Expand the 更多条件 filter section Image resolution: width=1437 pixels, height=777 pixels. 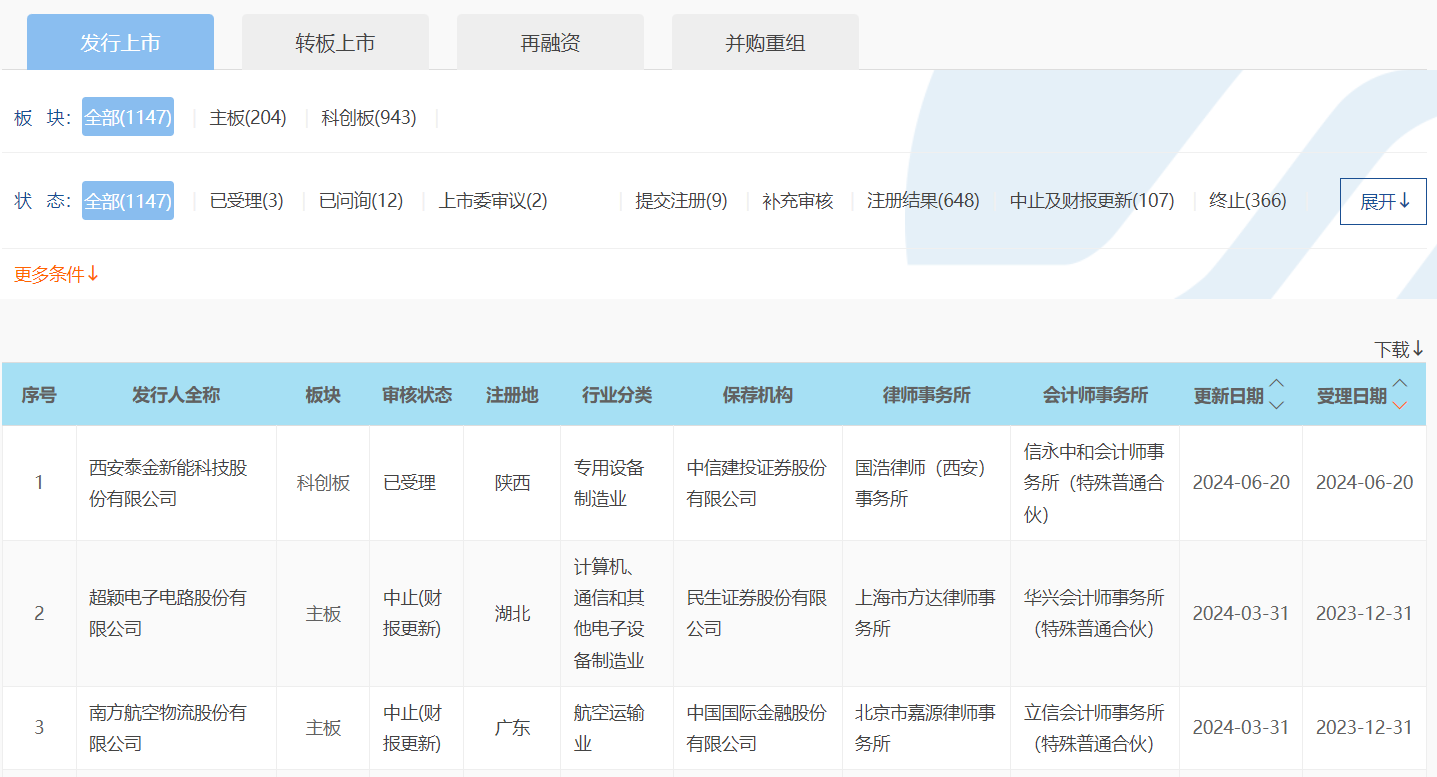54,273
